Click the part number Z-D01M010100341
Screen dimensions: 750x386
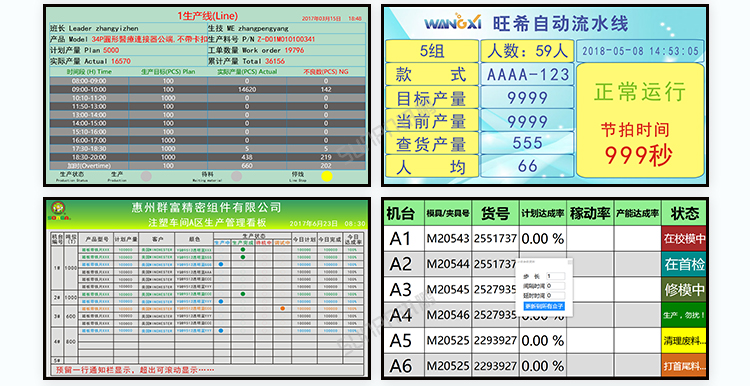coord(286,39)
